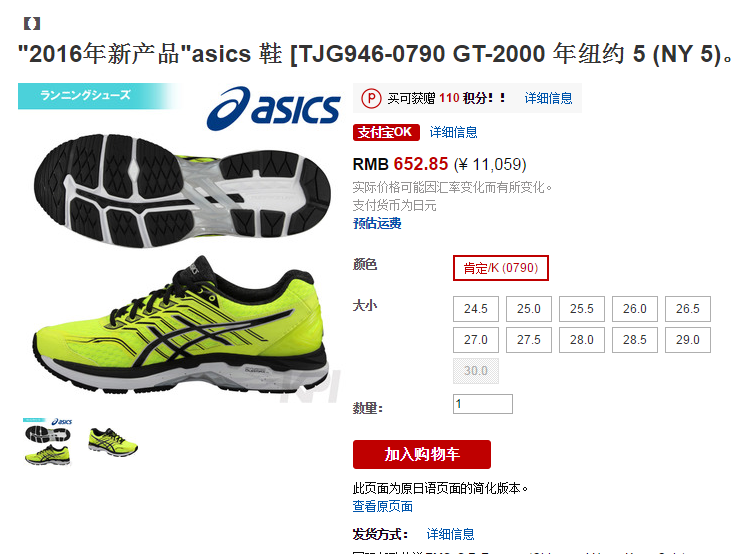Open 详细信息 link beside Alipay badge
731x554 pixels.
453,132
